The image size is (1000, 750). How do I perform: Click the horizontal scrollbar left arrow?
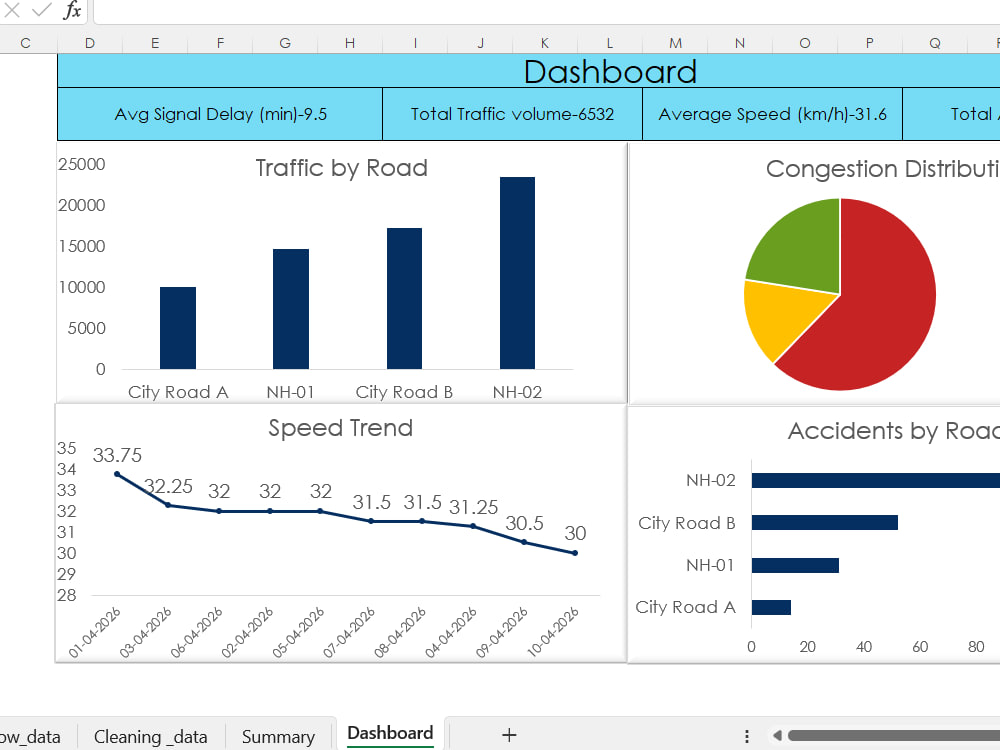coord(777,735)
